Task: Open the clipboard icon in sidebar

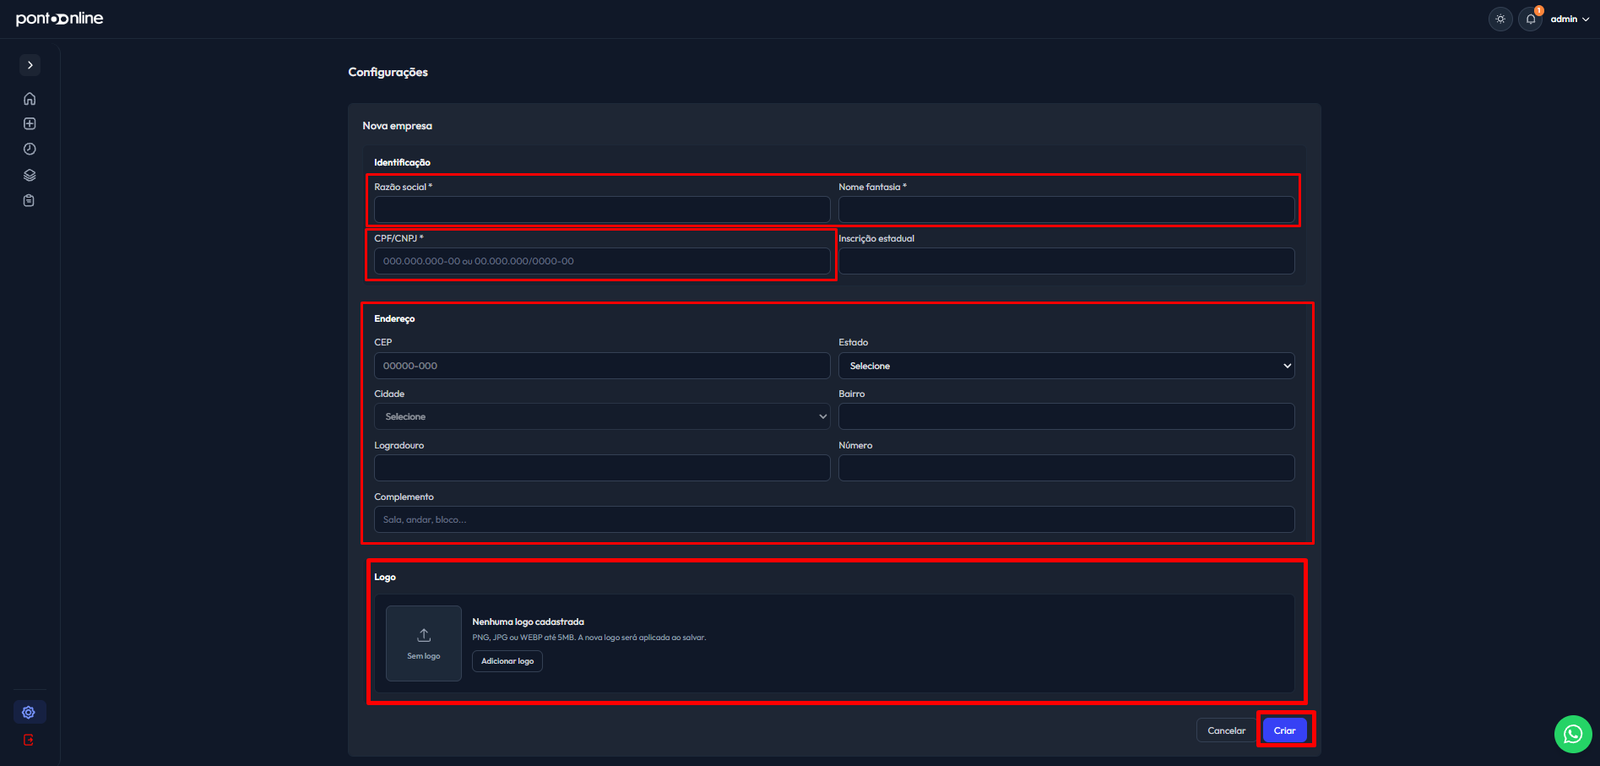Action: 29,200
